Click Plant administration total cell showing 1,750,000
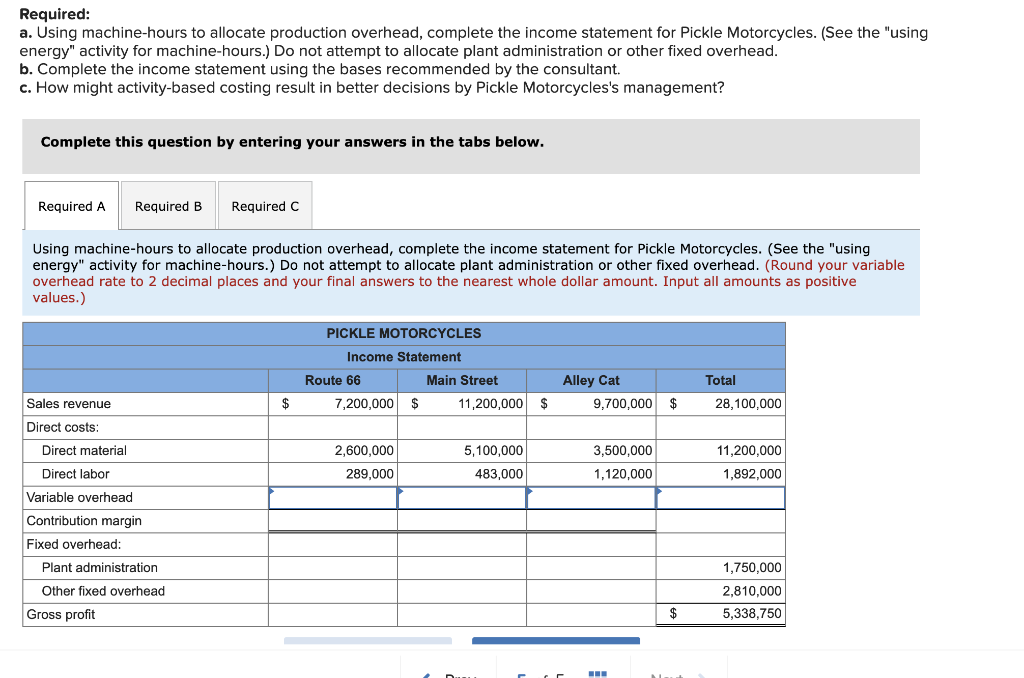This screenshot has width=1024, height=678. (x=720, y=567)
